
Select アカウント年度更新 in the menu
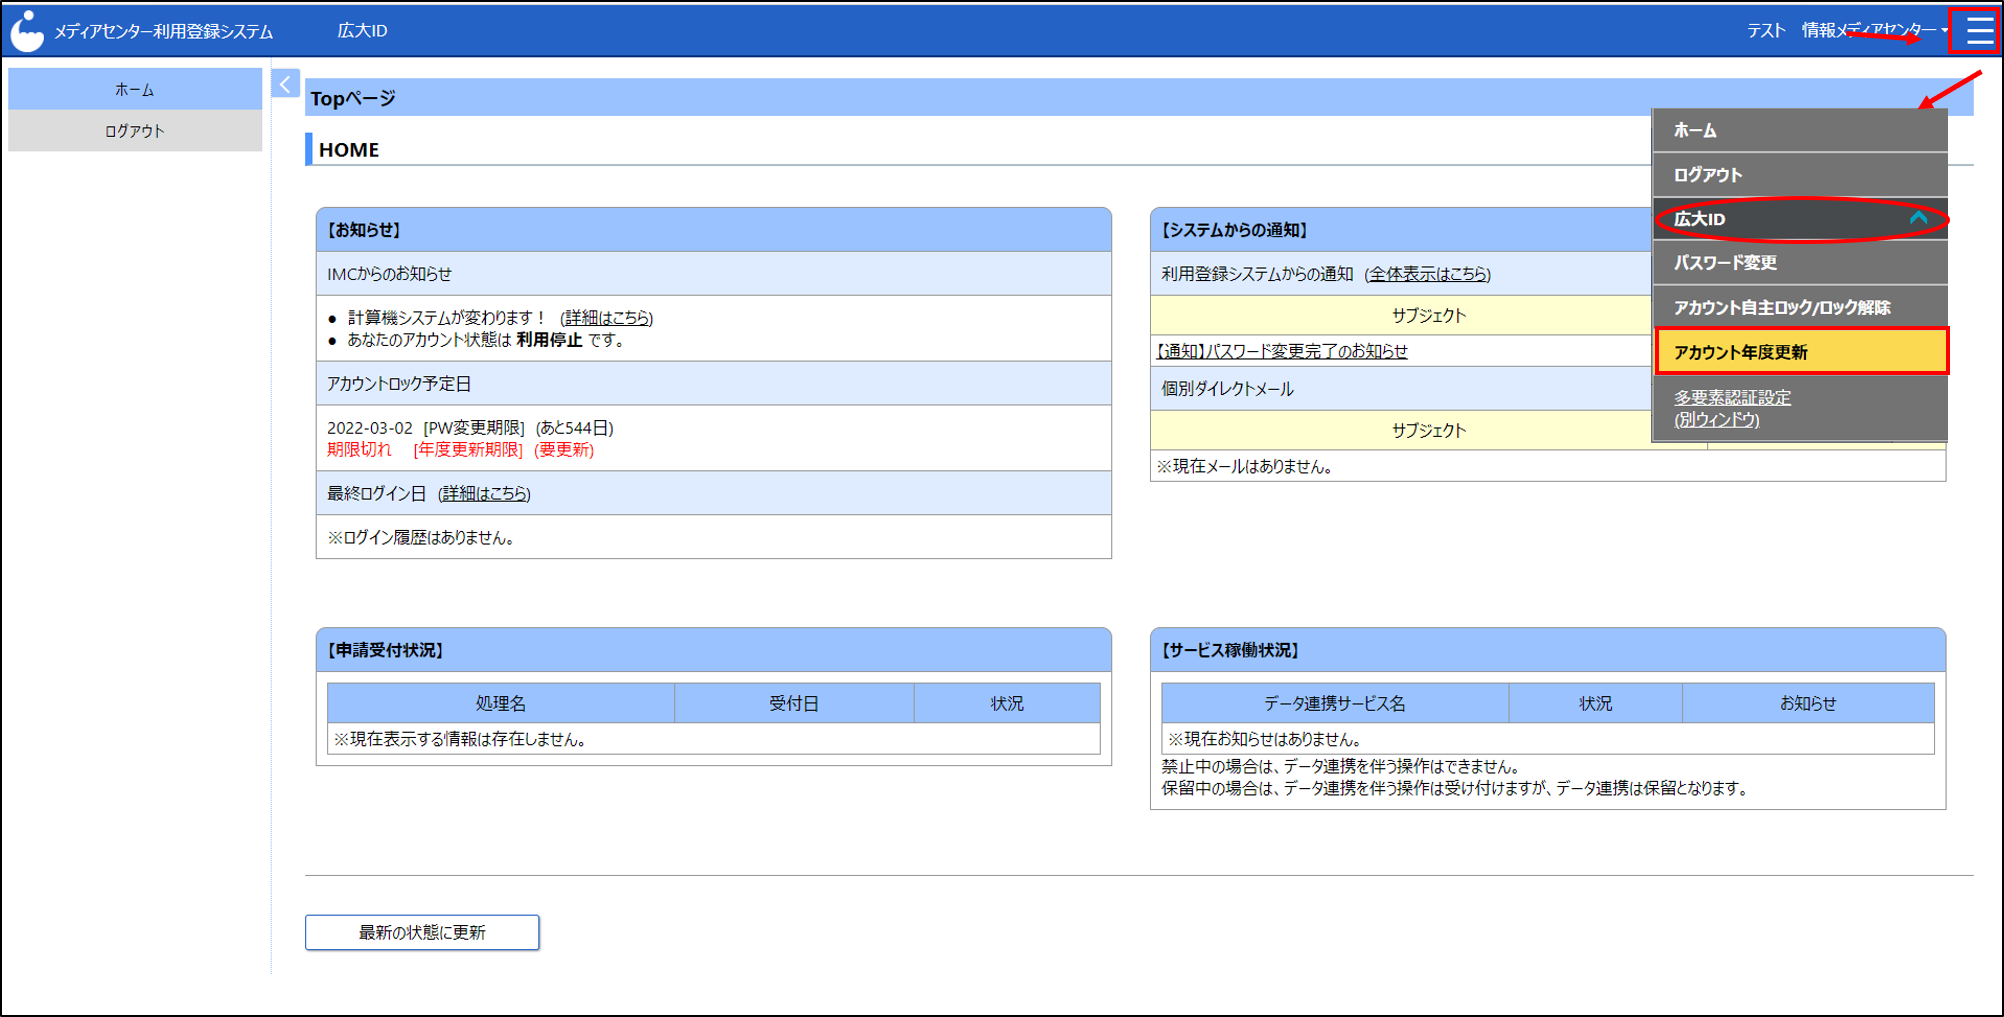[x=1800, y=352]
